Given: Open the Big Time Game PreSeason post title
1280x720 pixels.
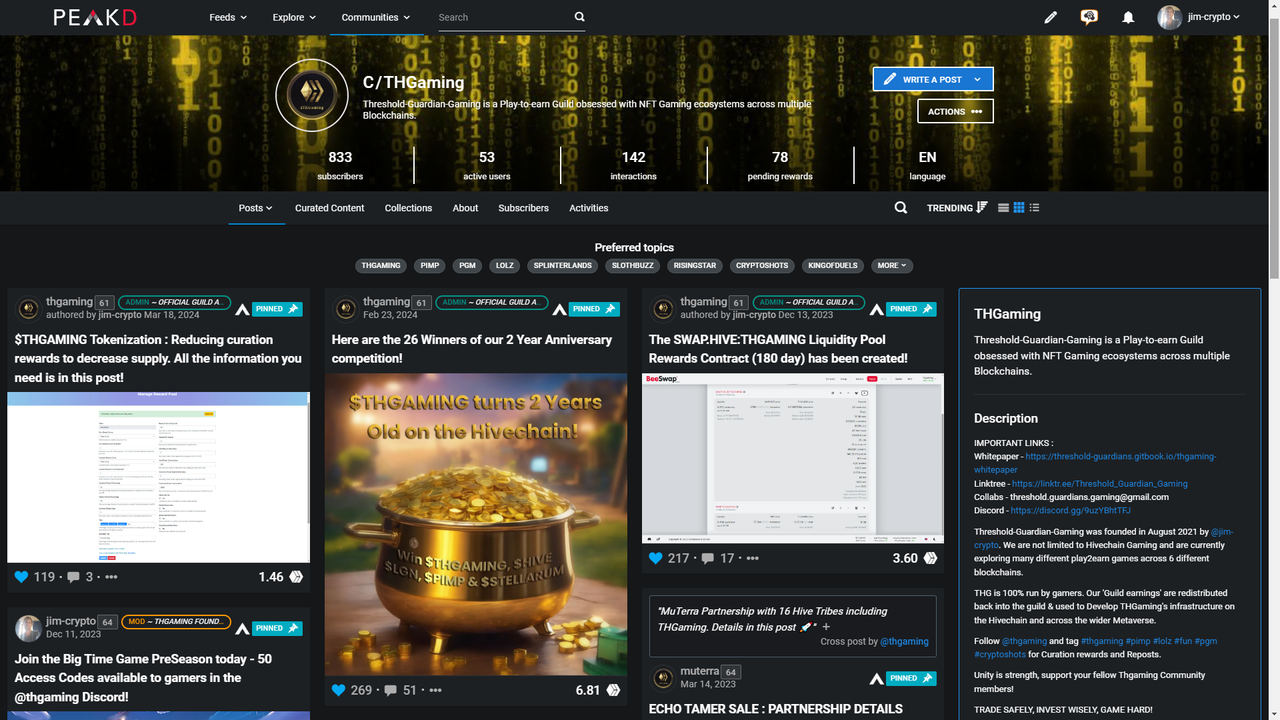Looking at the screenshot, I should [x=143, y=677].
